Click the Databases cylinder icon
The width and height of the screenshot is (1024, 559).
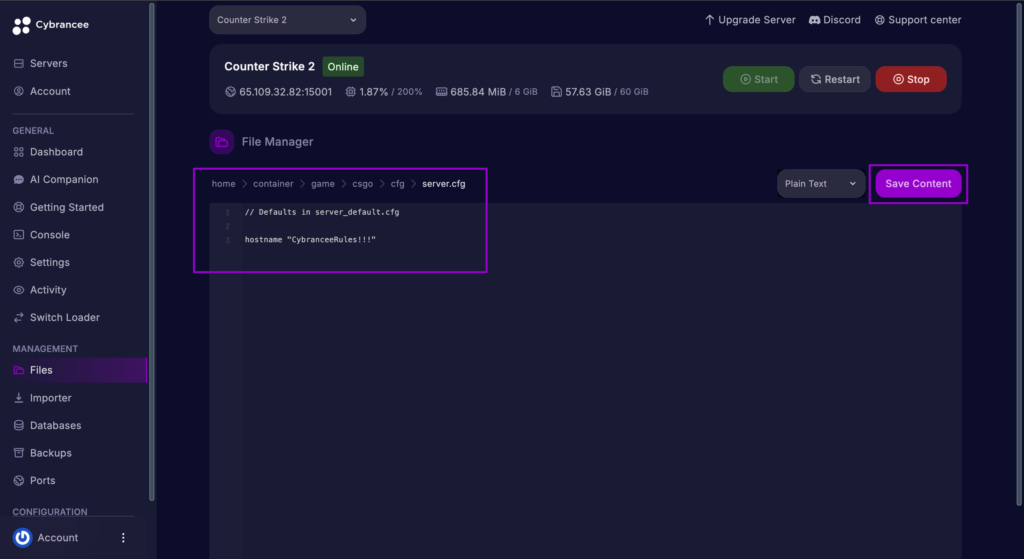tap(19, 426)
